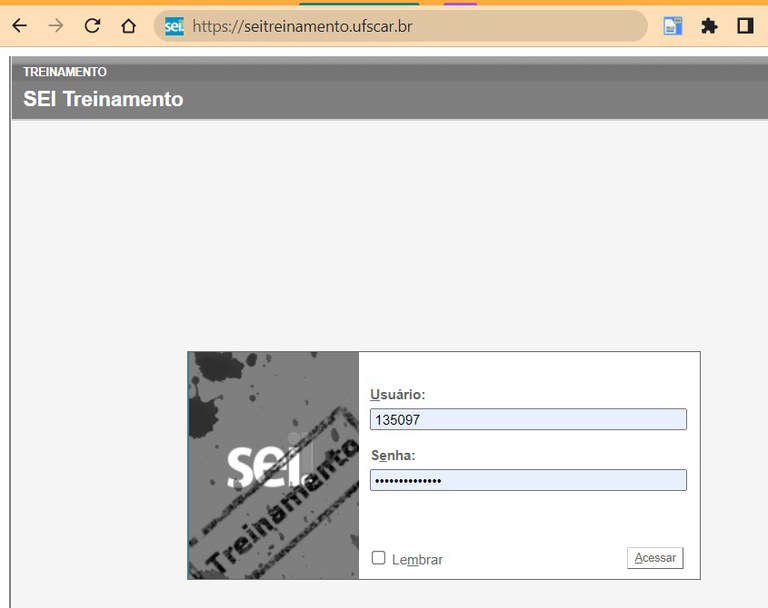Log in with the Acessar button
This screenshot has width=768, height=608.
pyautogui.click(x=655, y=558)
